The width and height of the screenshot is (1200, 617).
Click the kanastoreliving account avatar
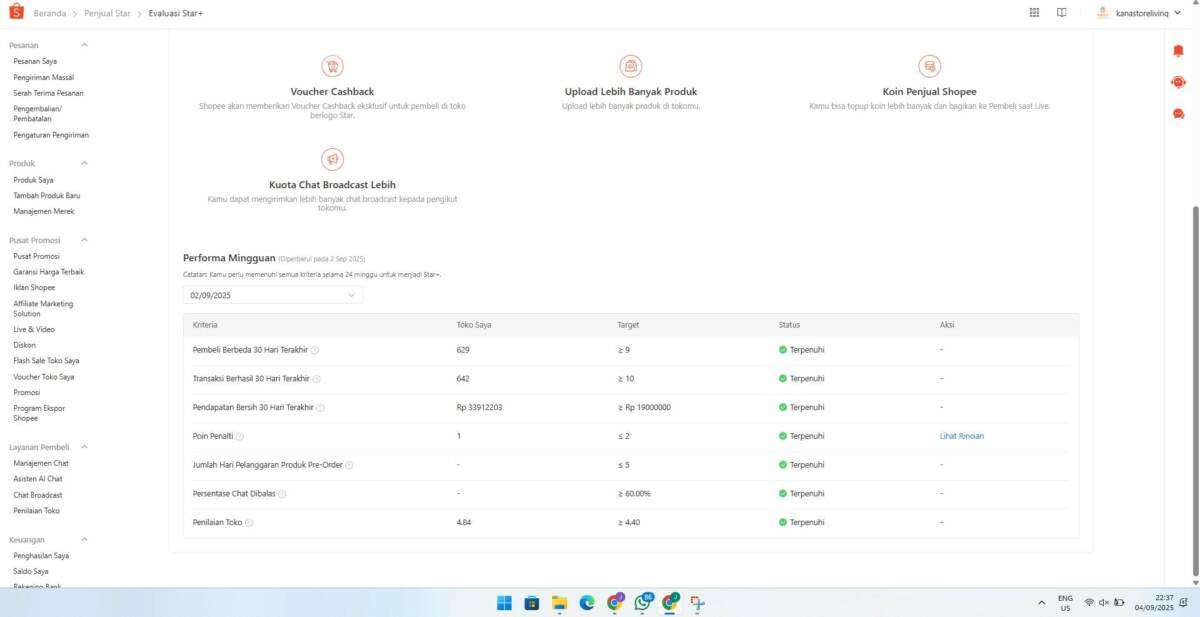(x=1103, y=13)
